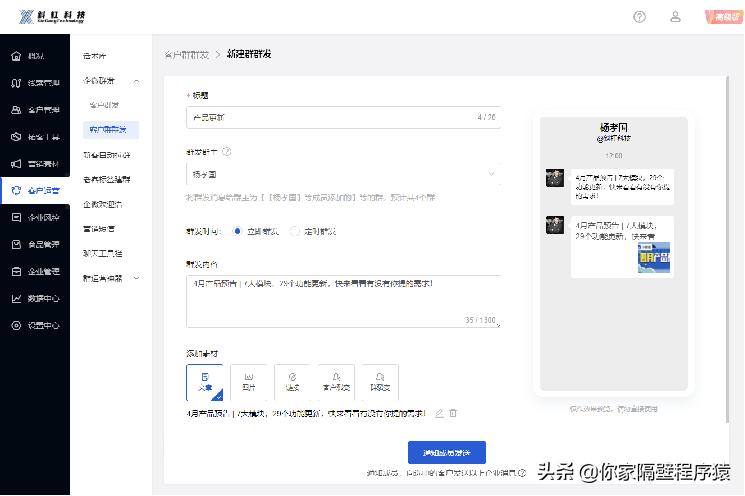Open 老客标签建群 in the secondary menu
The width and height of the screenshot is (745, 496).
pos(106,180)
